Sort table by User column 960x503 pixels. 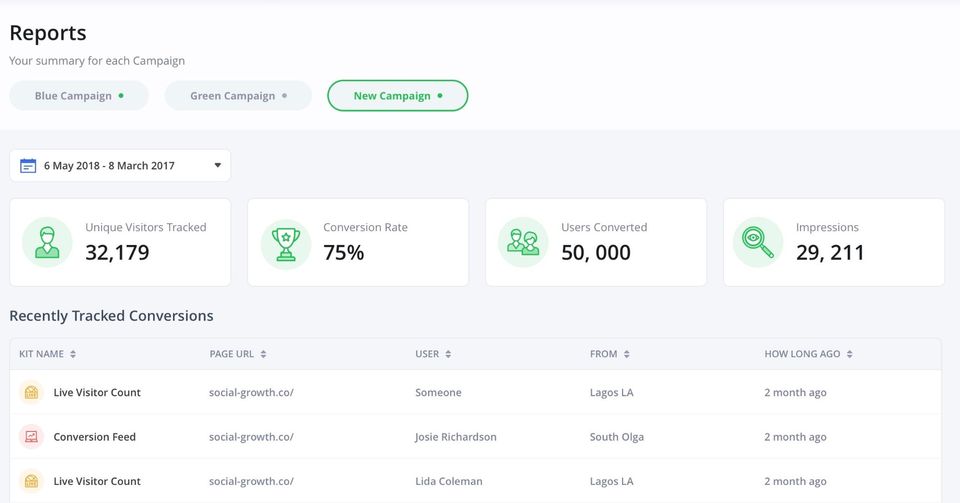(x=448, y=354)
